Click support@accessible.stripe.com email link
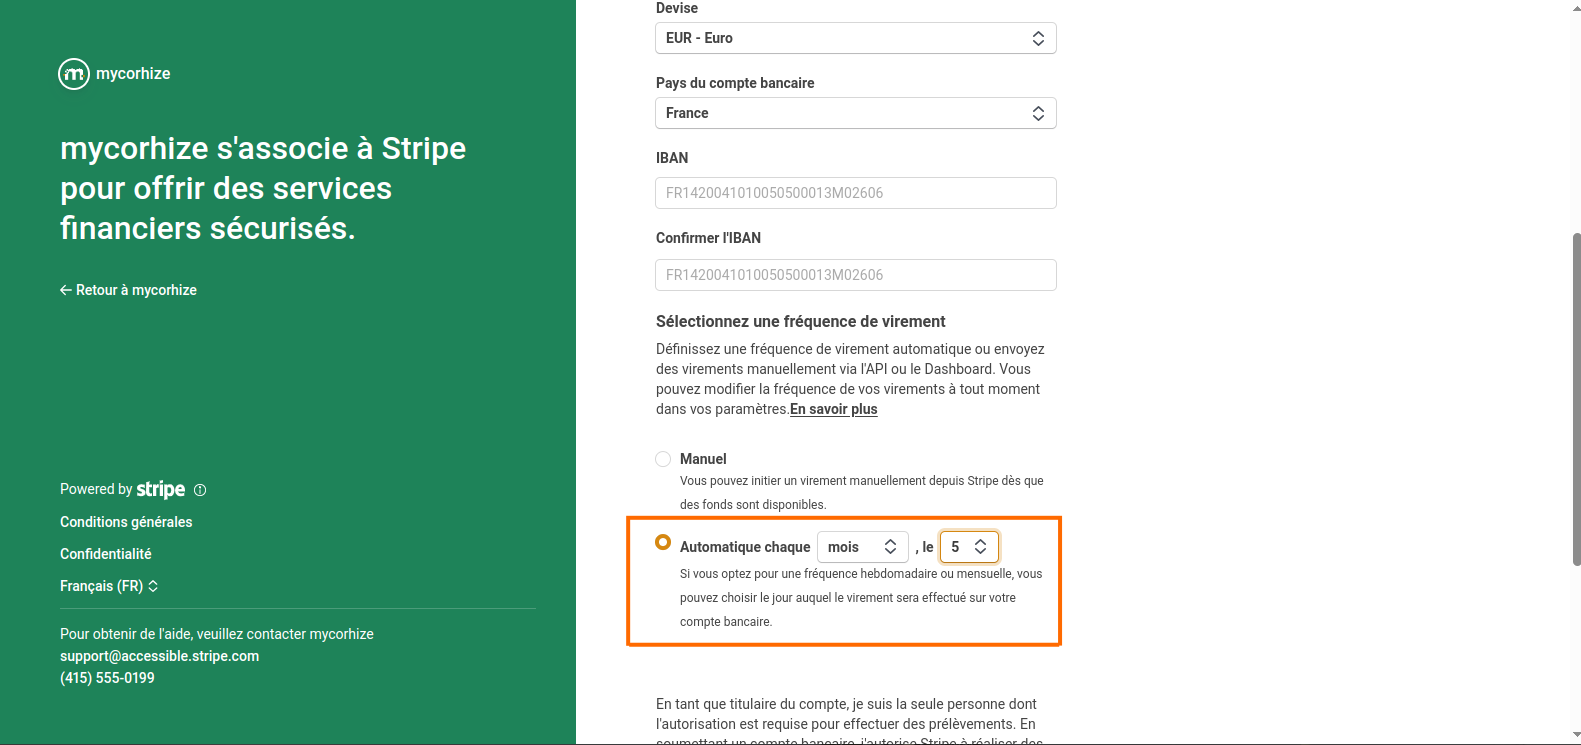The width and height of the screenshot is (1581, 745). pos(160,656)
